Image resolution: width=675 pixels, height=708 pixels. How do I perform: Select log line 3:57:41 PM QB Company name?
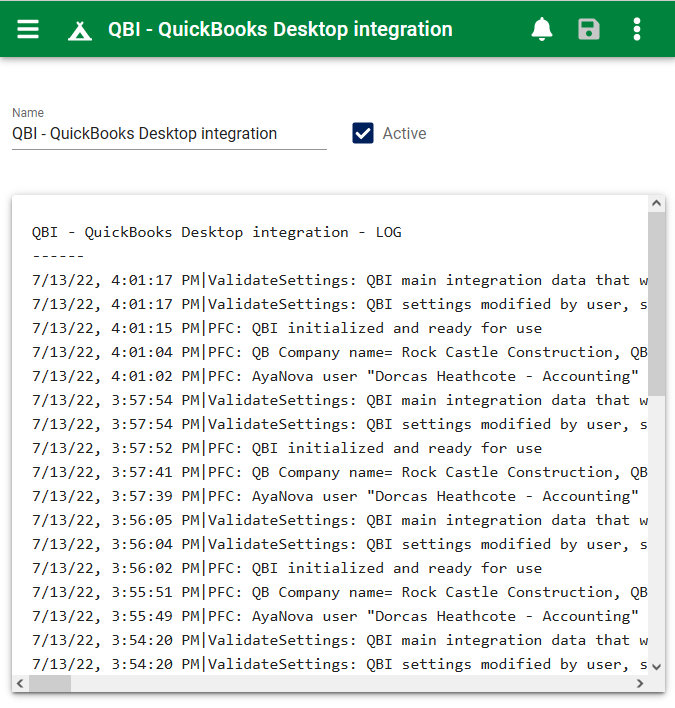click(x=340, y=472)
